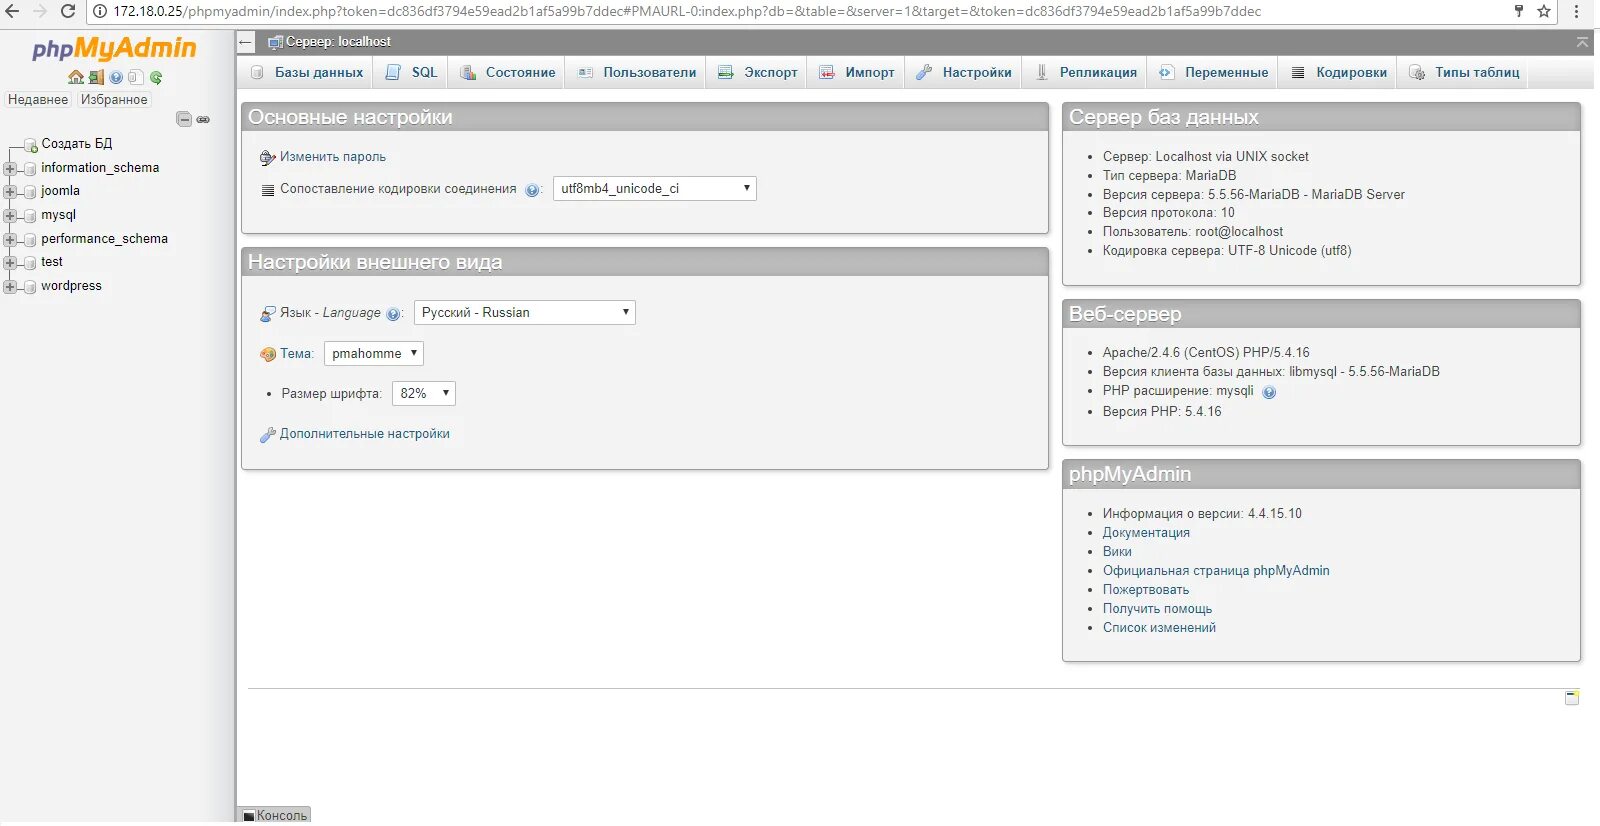Open the Репликация tab
This screenshot has height=826, width=1600.
point(1086,72)
